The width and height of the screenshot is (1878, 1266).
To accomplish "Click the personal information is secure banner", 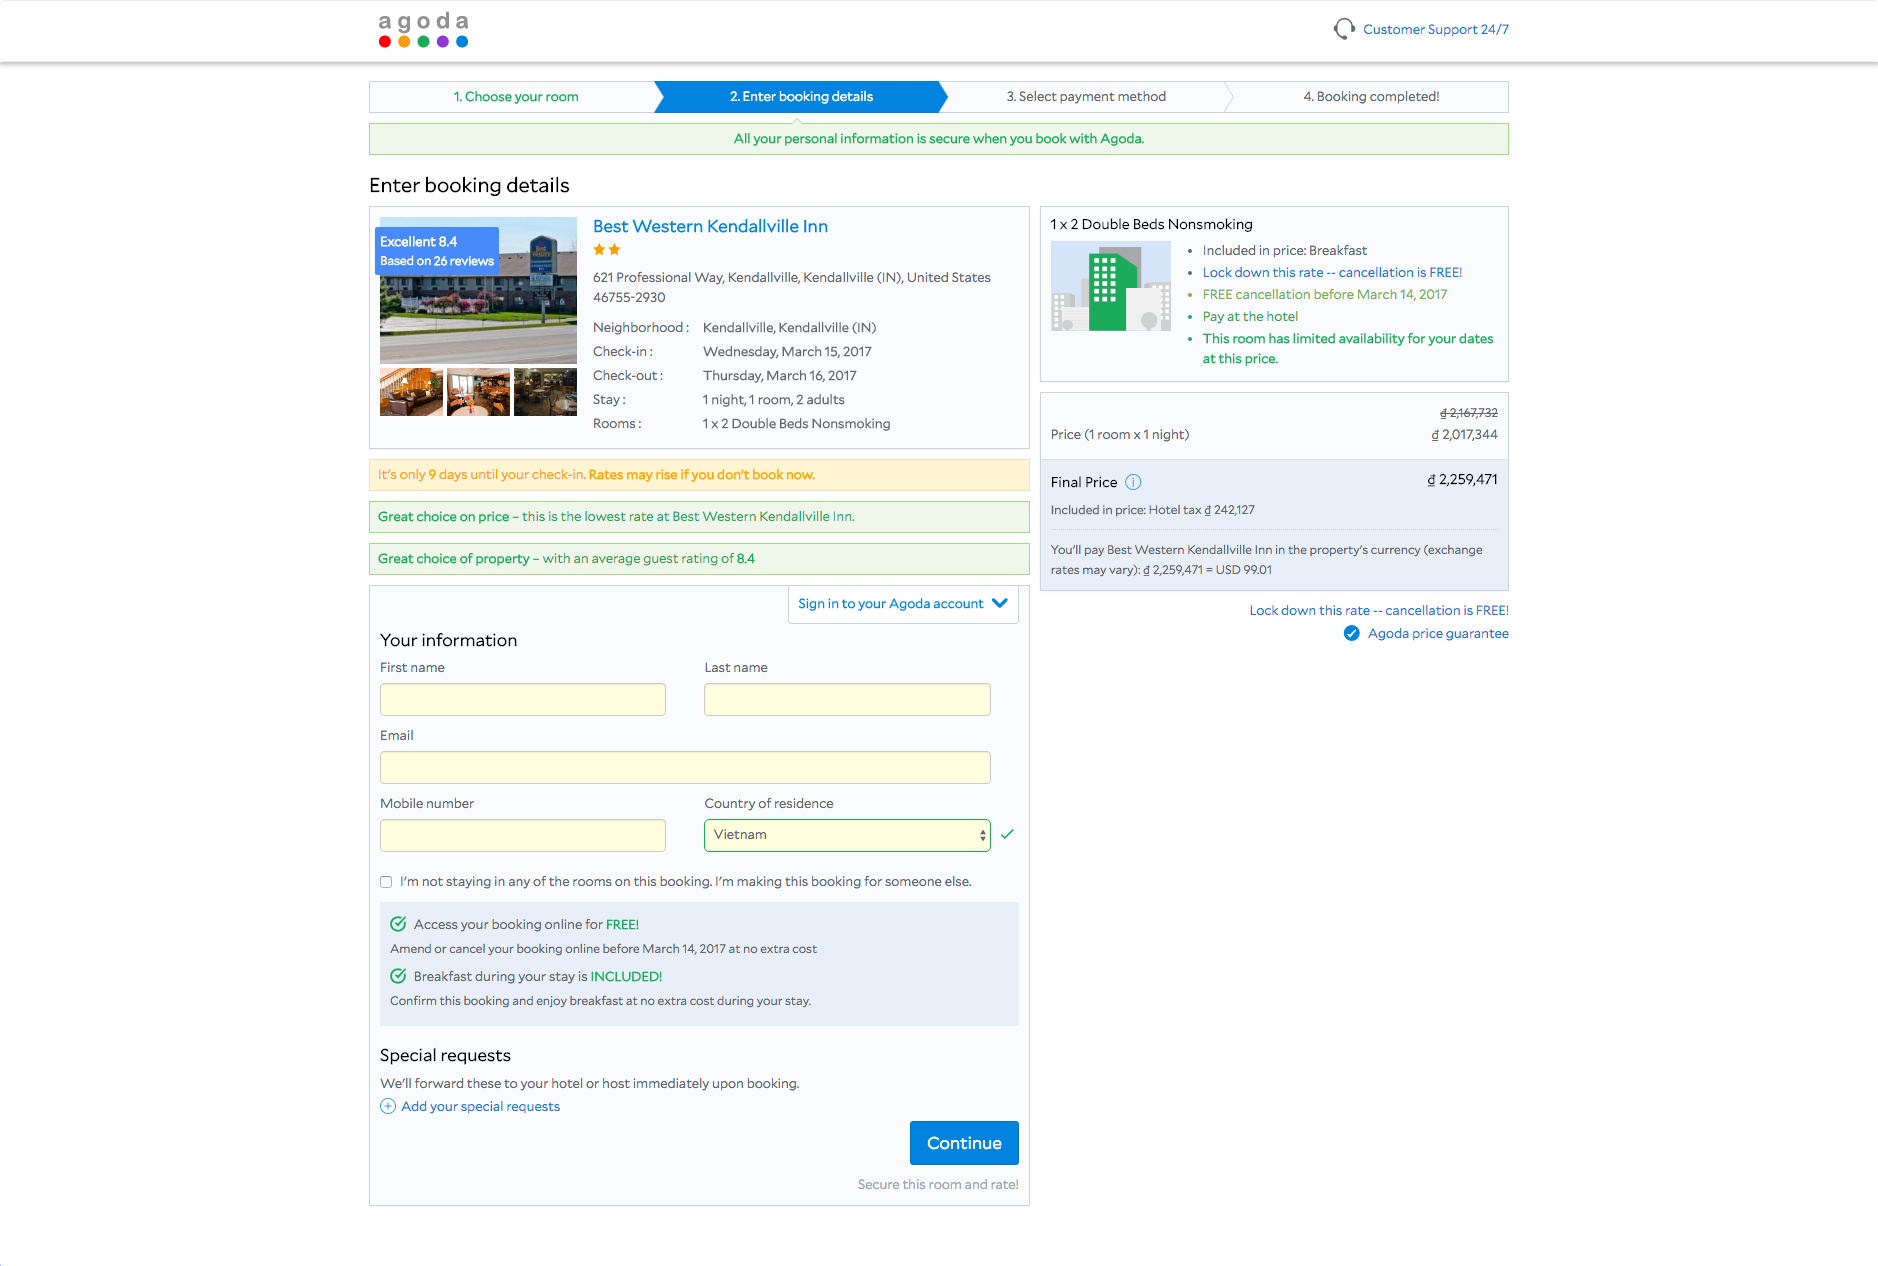I will pos(939,139).
